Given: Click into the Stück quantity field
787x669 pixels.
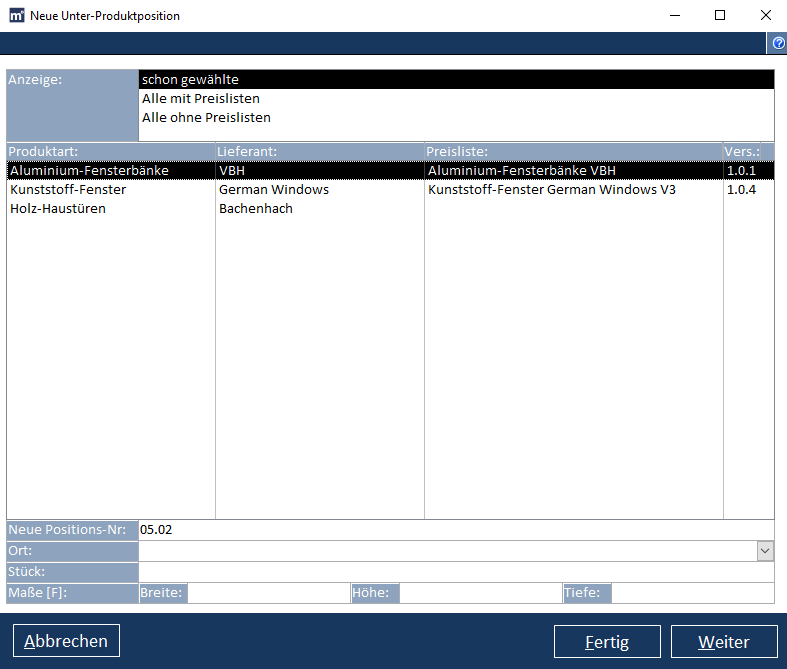Looking at the screenshot, I should [x=455, y=572].
